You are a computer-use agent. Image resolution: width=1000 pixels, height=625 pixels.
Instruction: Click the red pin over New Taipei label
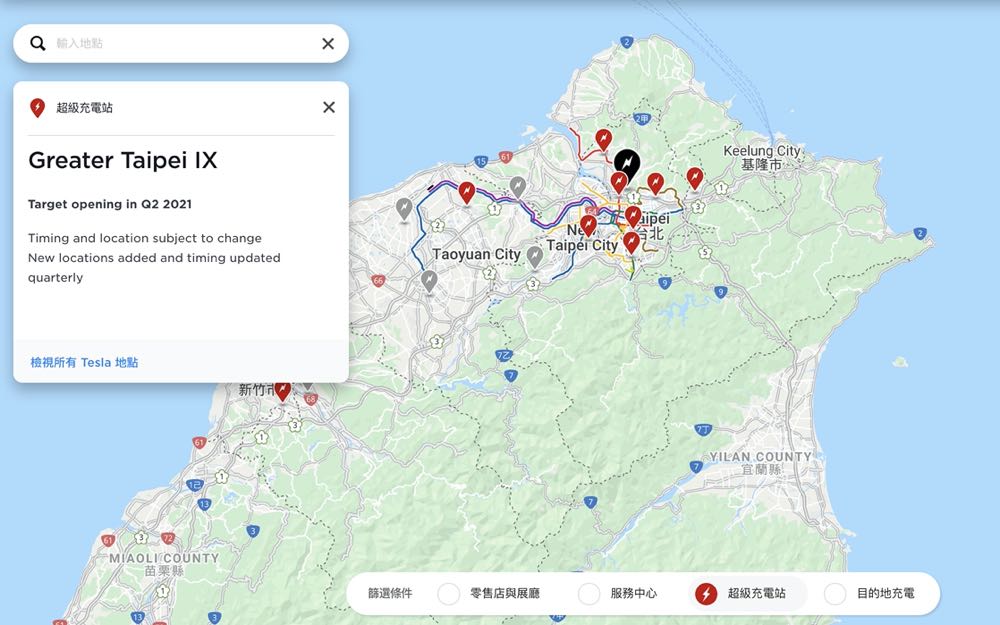(x=588, y=225)
